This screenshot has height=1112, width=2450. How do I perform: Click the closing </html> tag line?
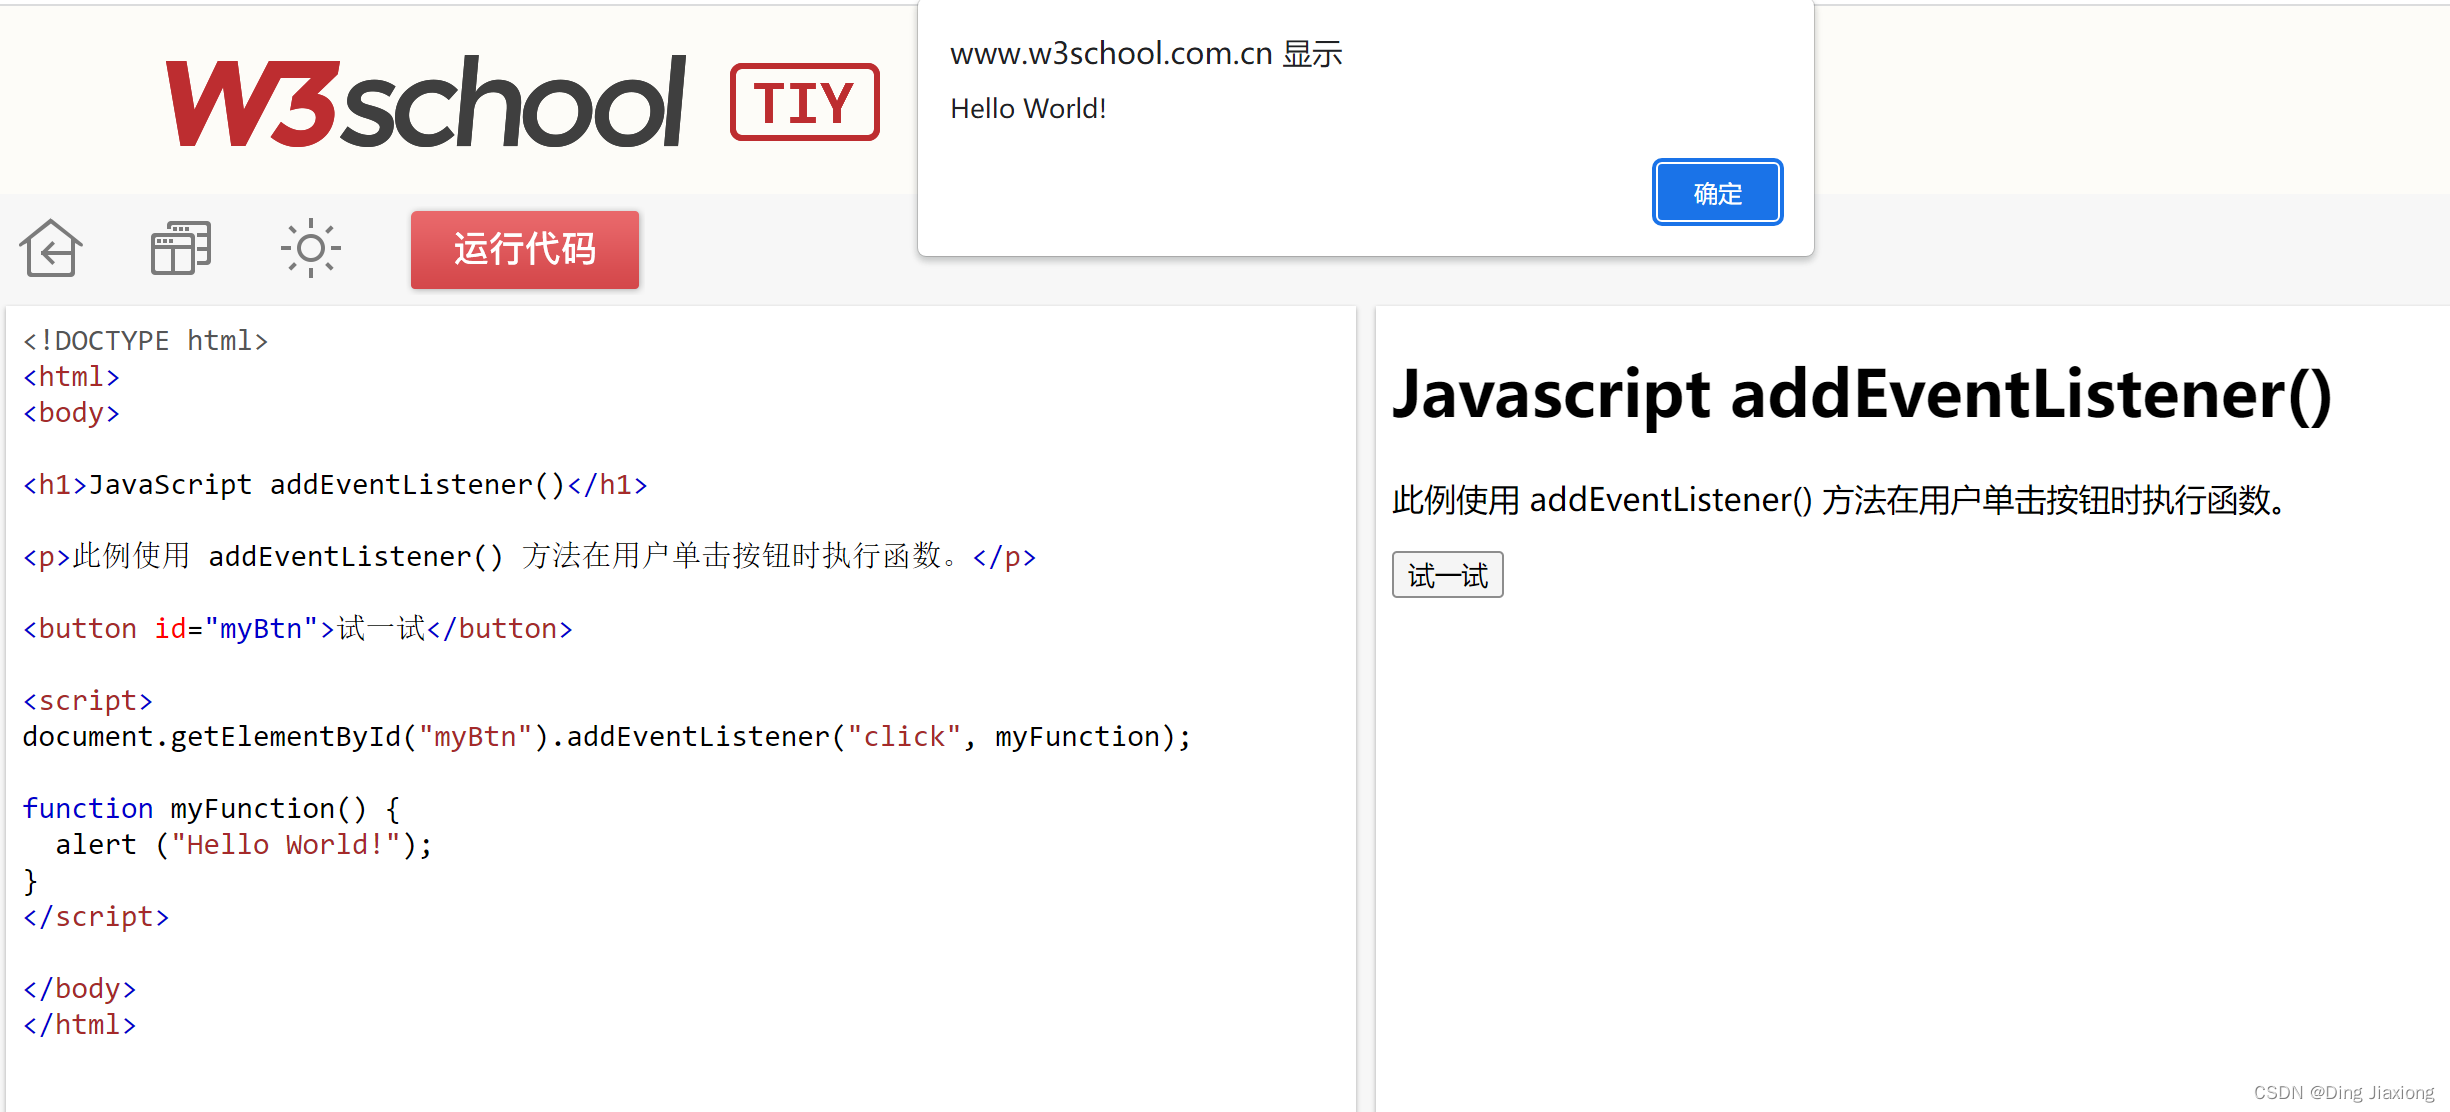pos(79,1025)
